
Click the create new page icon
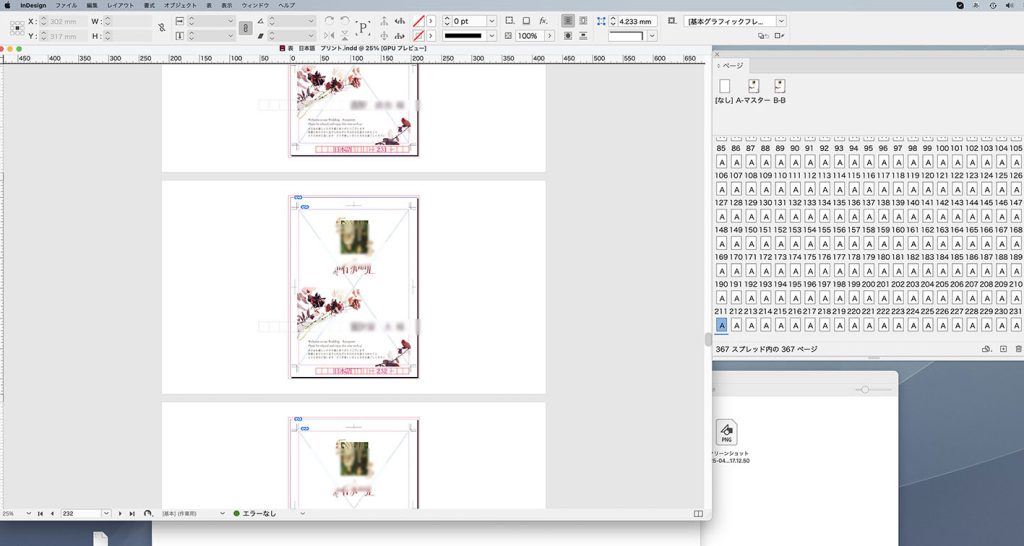(1004, 349)
